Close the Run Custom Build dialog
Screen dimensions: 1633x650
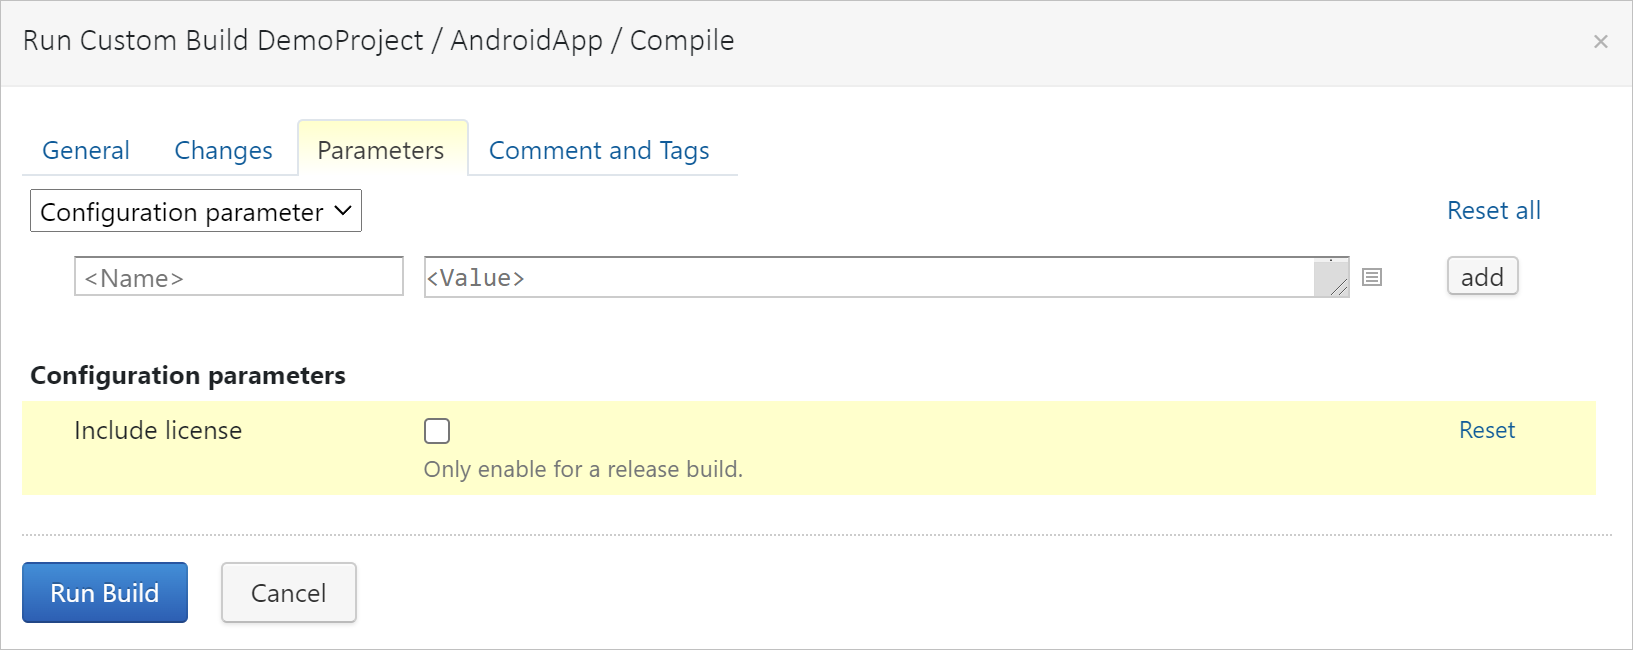pyautogui.click(x=1601, y=41)
